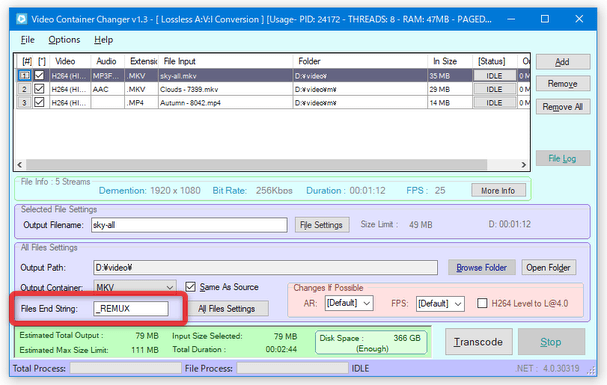Start the Transcode process
The width and height of the screenshot is (607, 385).
click(478, 342)
